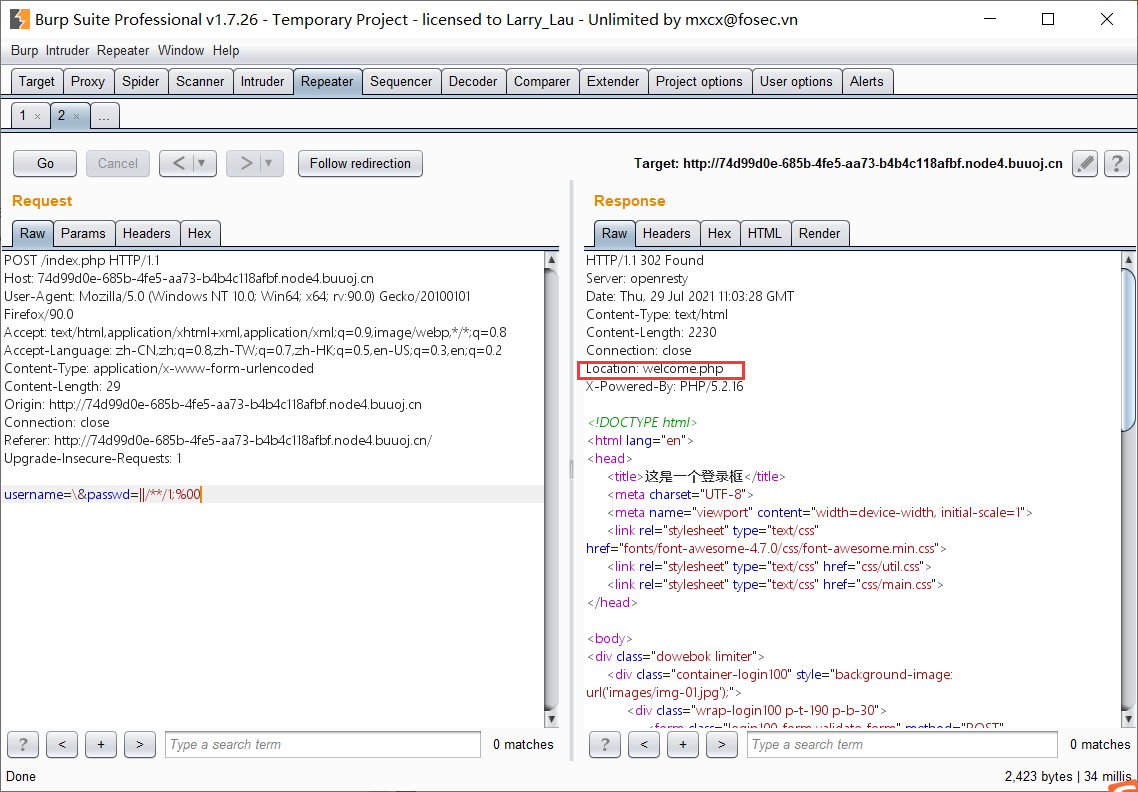Screen dimensions: 1138x792
Task: Close Repeater tab 1 with its x
Action: click(38, 116)
